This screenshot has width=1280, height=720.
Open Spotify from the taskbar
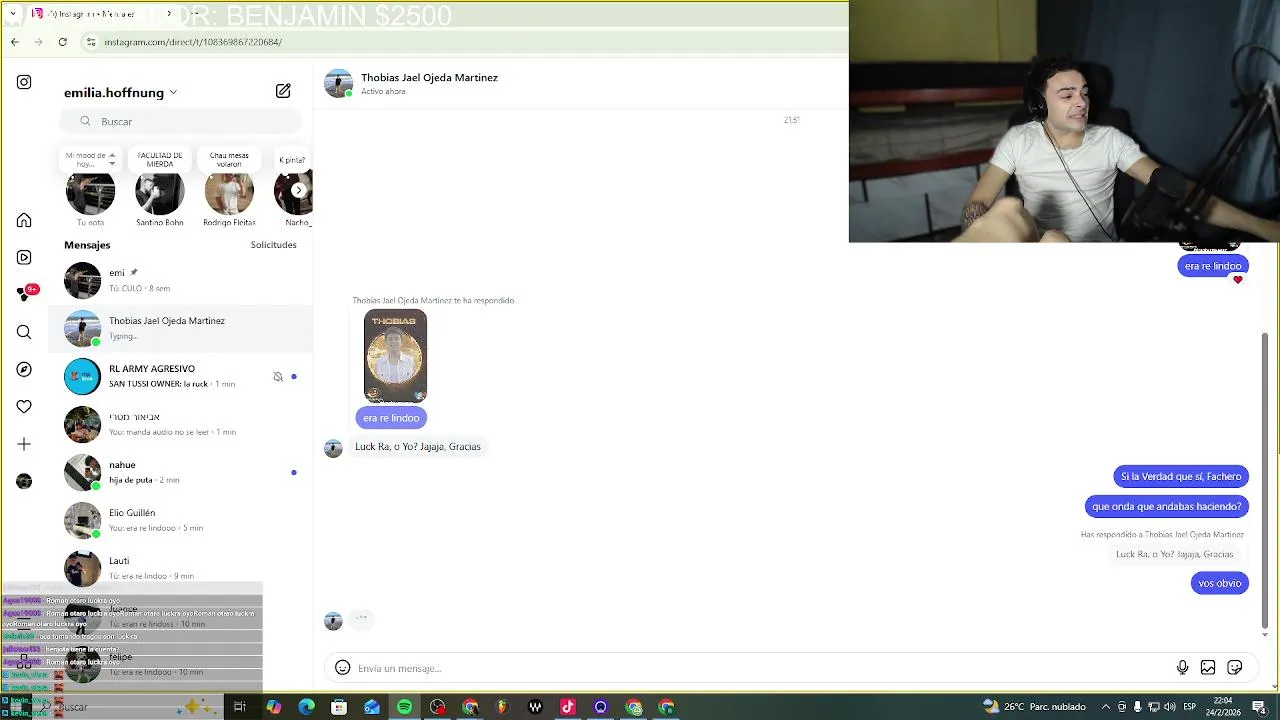click(x=404, y=707)
